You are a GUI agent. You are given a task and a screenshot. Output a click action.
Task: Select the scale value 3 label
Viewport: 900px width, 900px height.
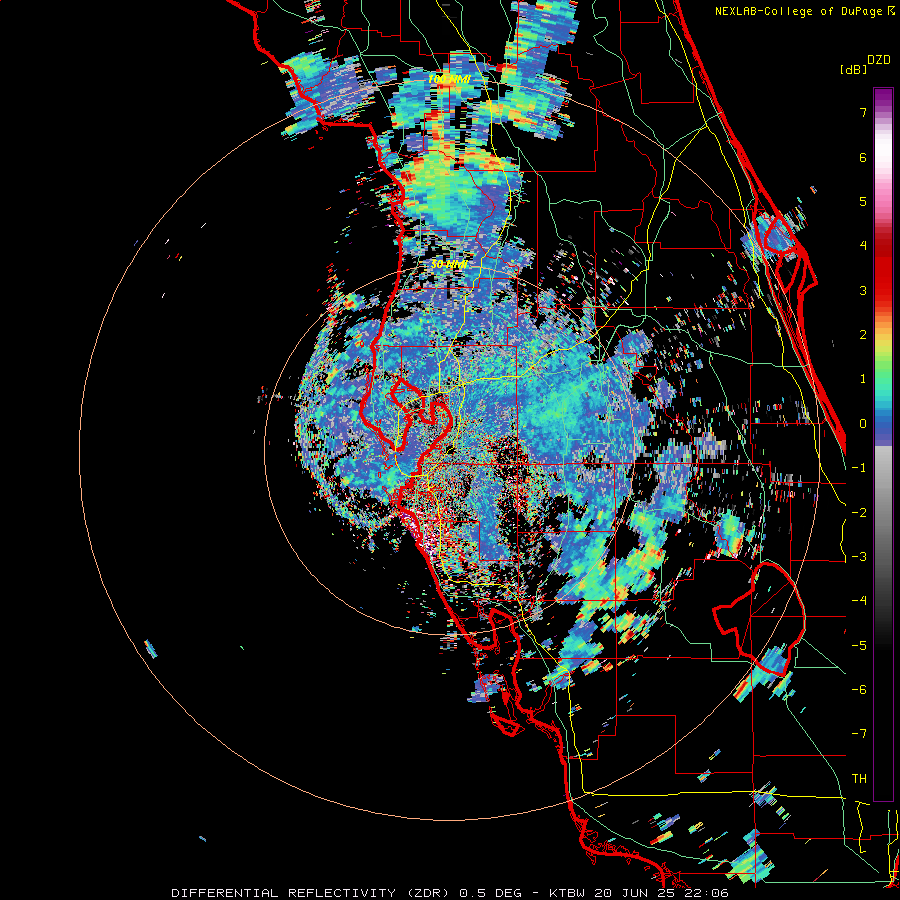[863, 290]
